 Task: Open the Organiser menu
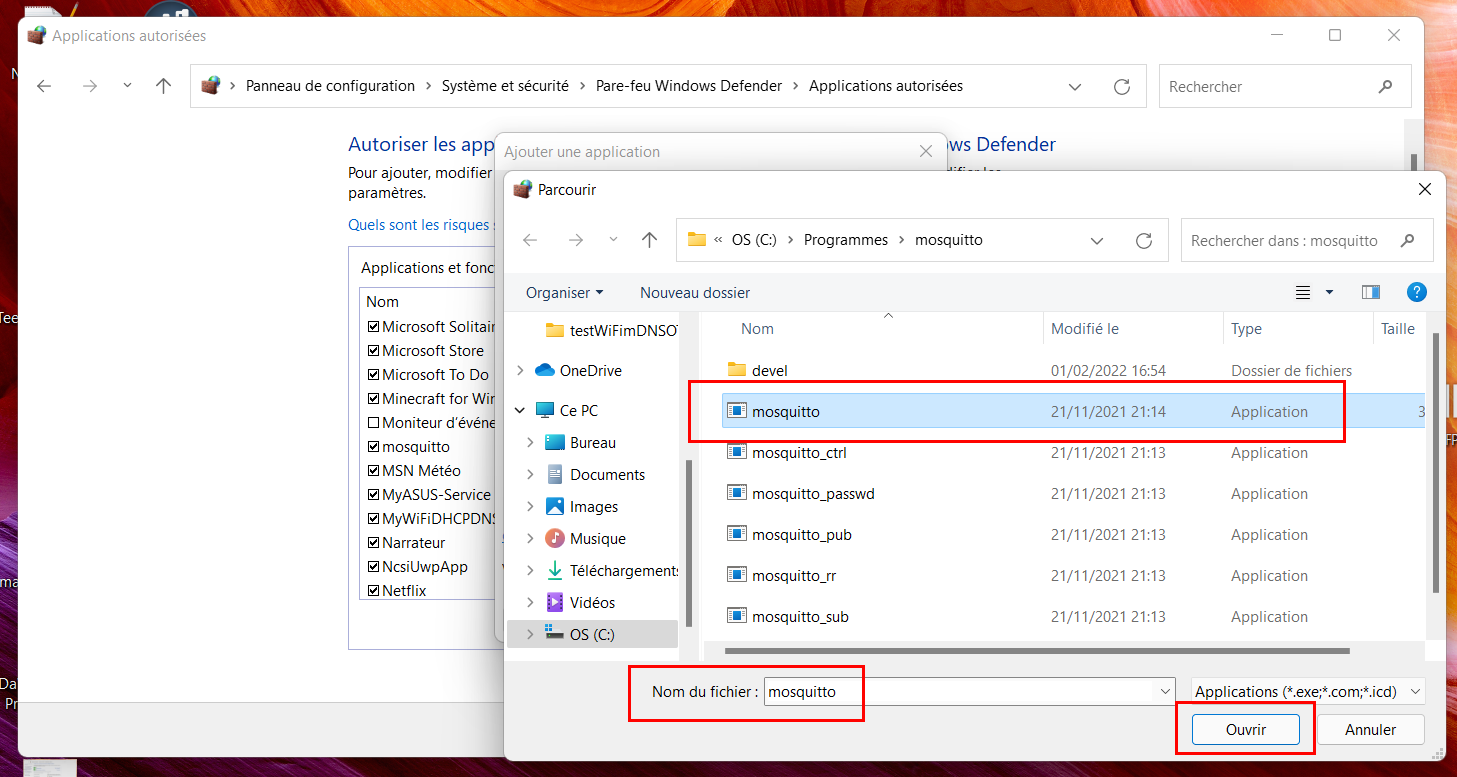point(565,292)
